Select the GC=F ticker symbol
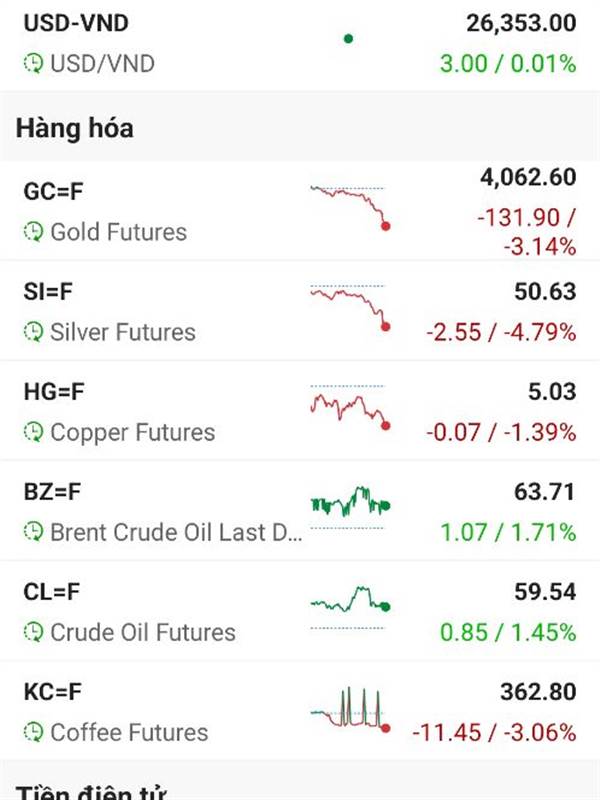Image resolution: width=600 pixels, height=800 pixels. point(56,191)
